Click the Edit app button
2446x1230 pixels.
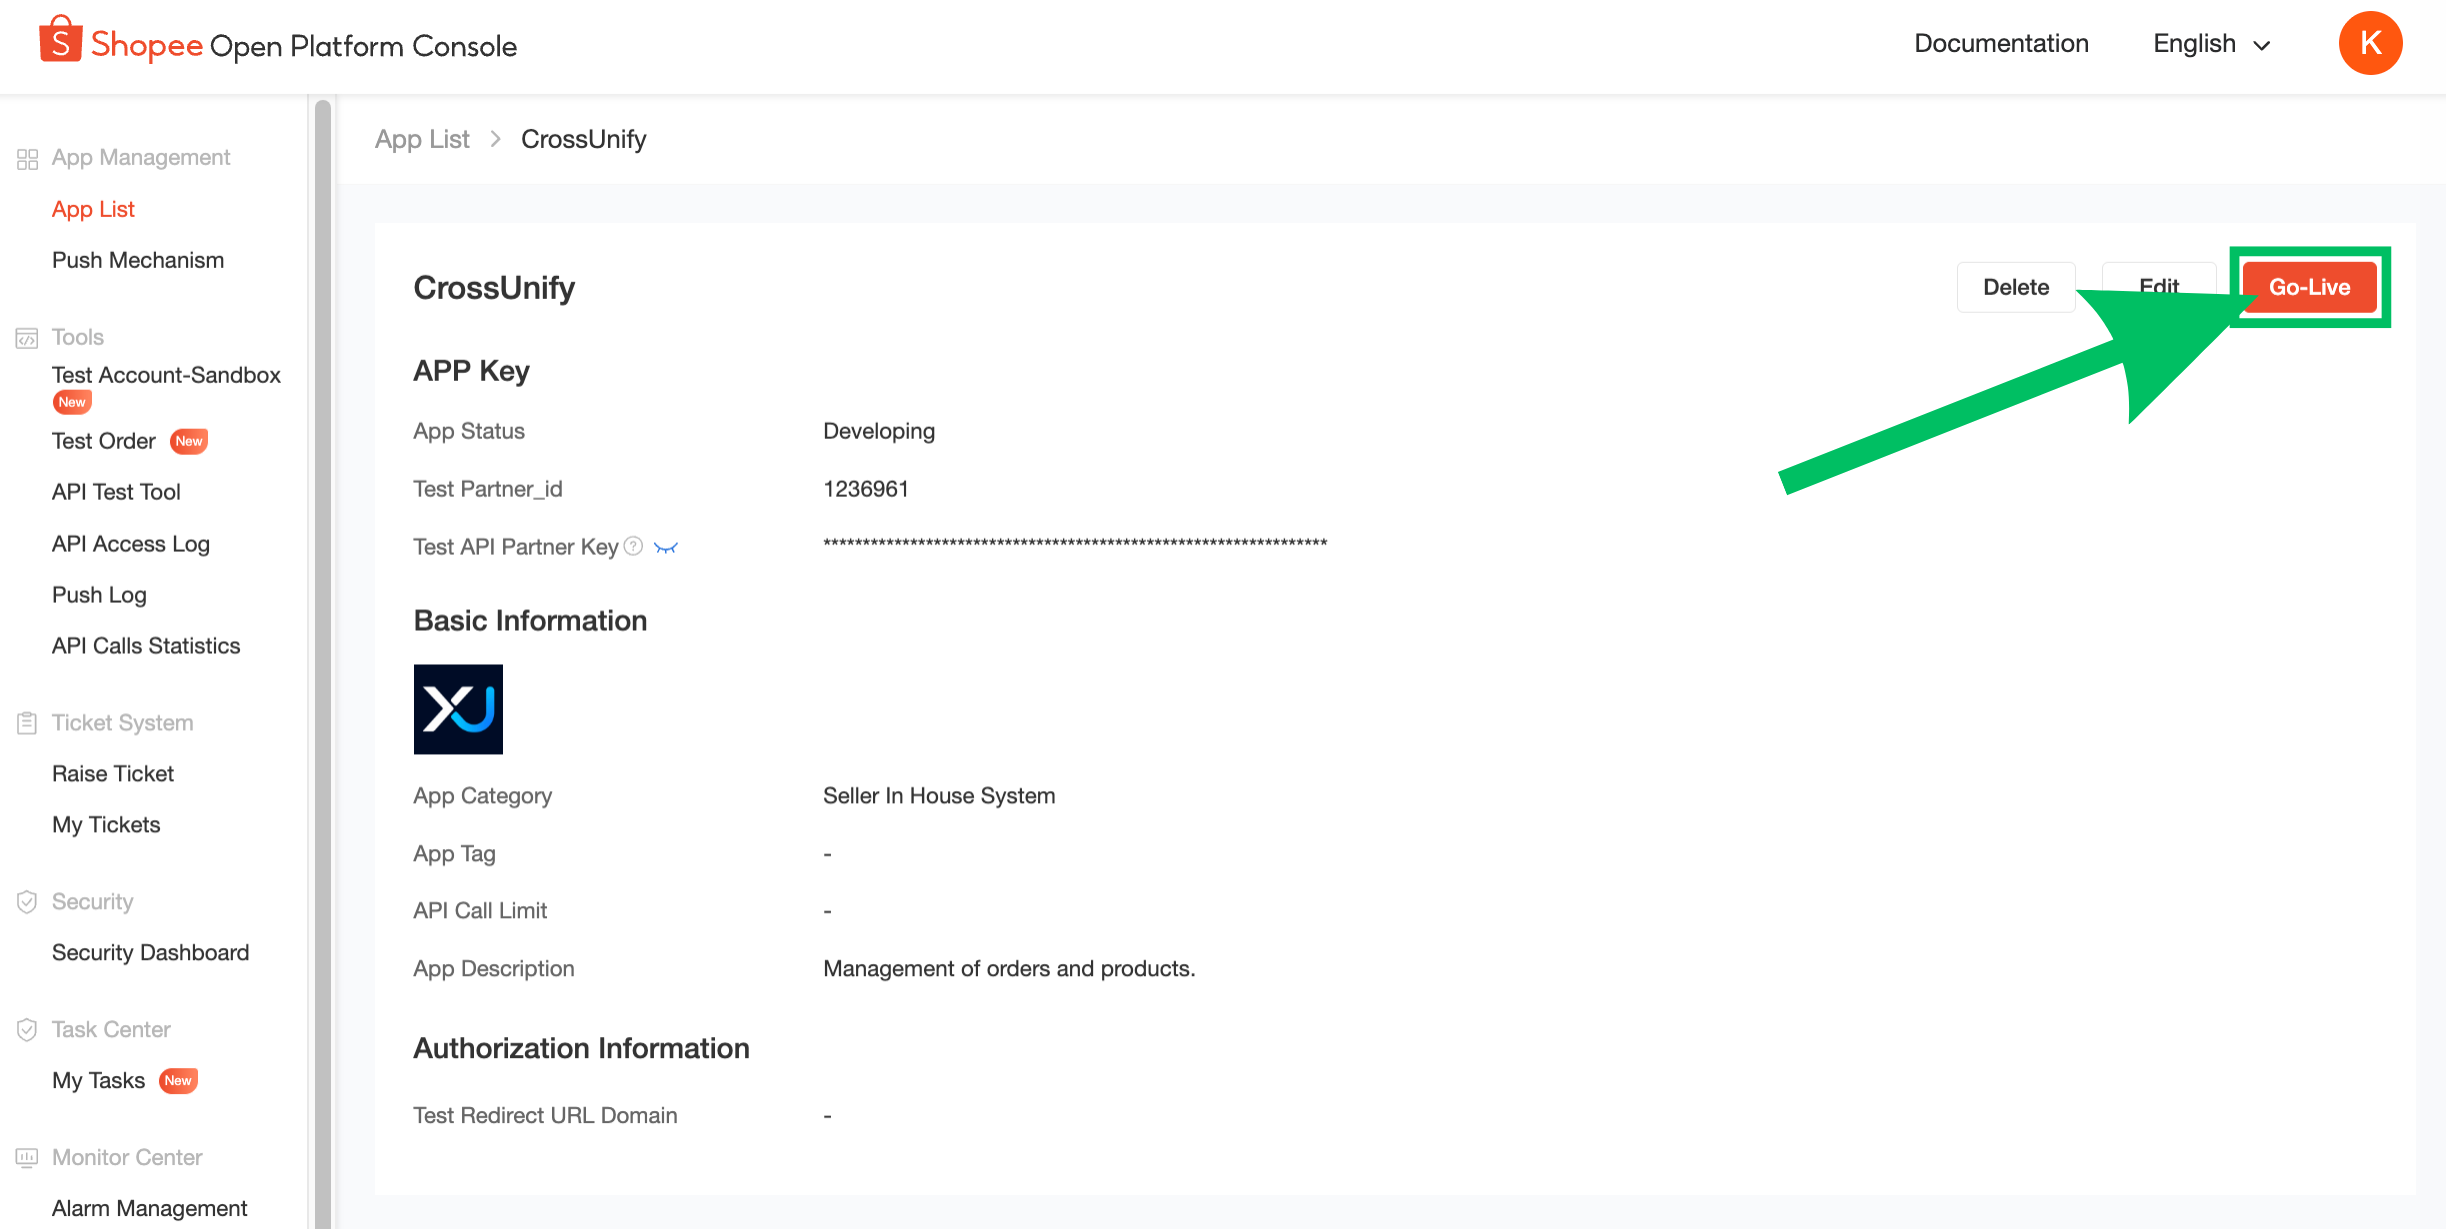tap(2159, 287)
